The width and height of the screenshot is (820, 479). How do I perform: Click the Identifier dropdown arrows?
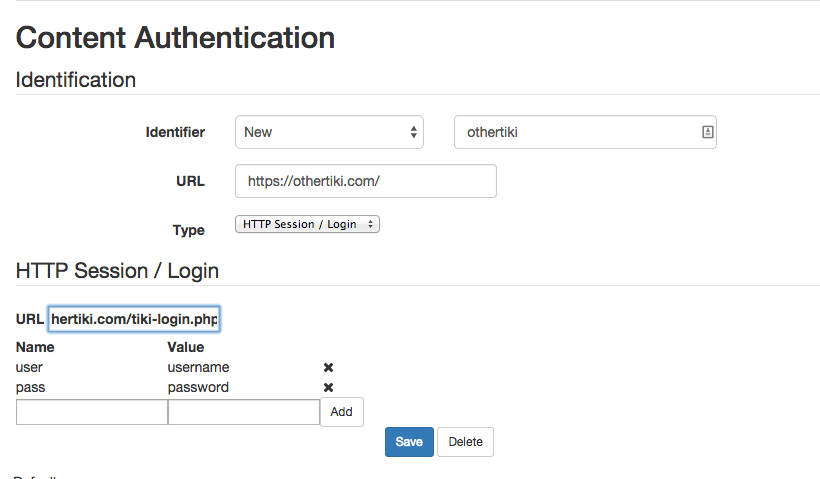point(414,132)
